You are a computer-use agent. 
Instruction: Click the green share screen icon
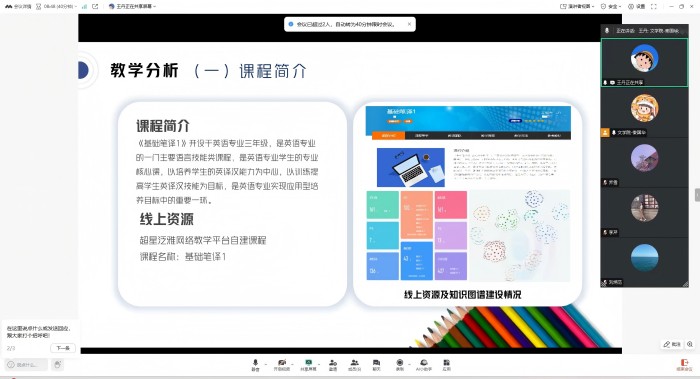[308, 364]
